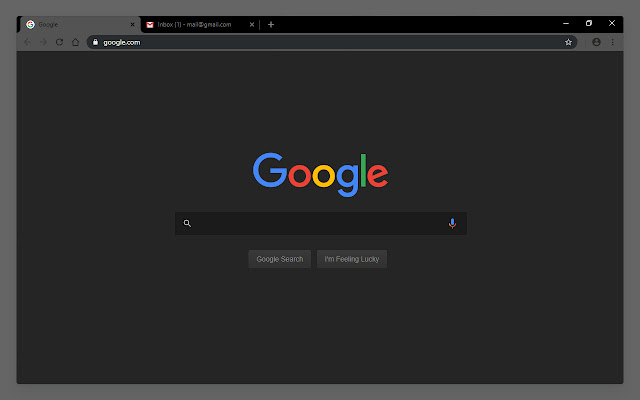Close the Gmail Inbox tab

tap(252, 24)
